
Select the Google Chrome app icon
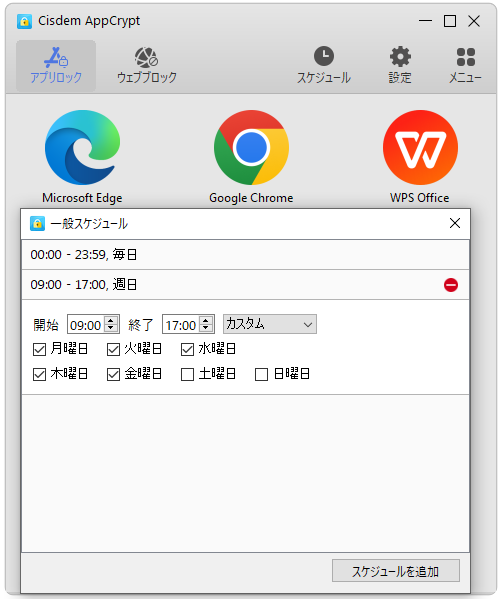tap(251, 147)
